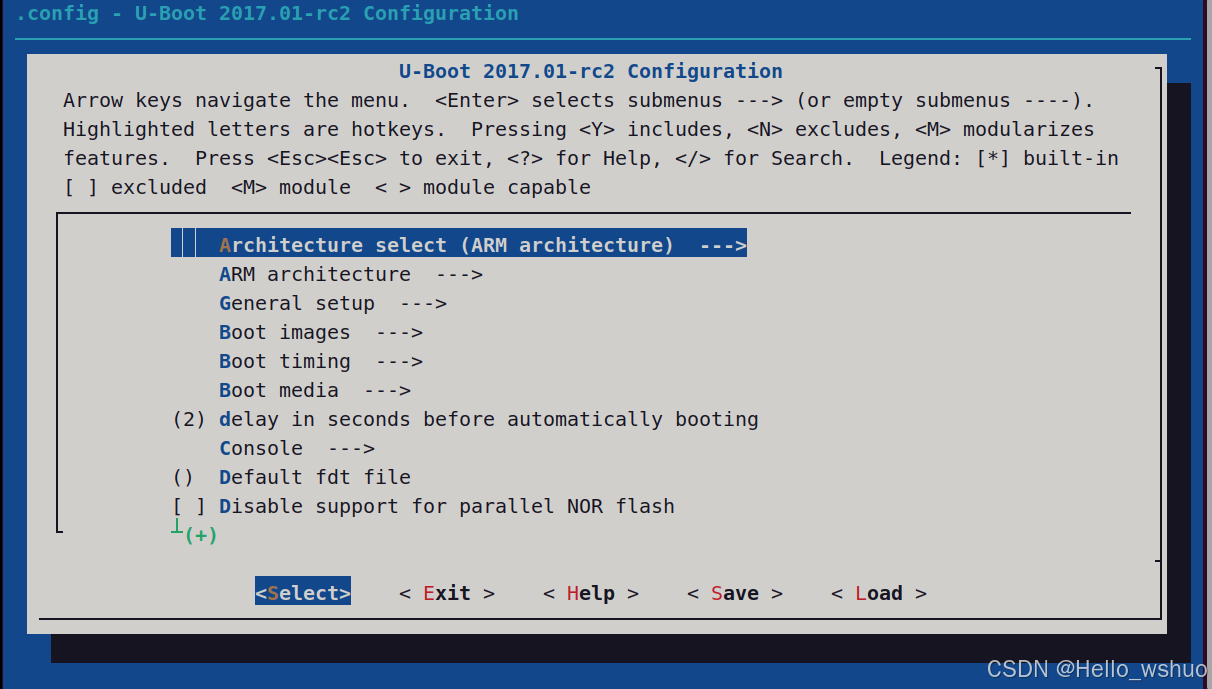The image size is (1212, 689).
Task: Toggle Disable support for parallel NOR flash
Action: [x=423, y=506]
